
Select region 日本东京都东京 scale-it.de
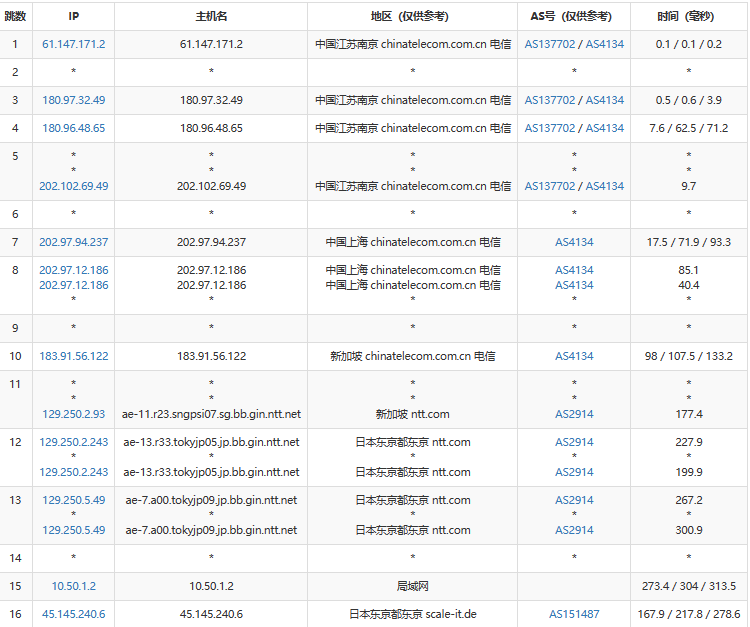[412, 614]
